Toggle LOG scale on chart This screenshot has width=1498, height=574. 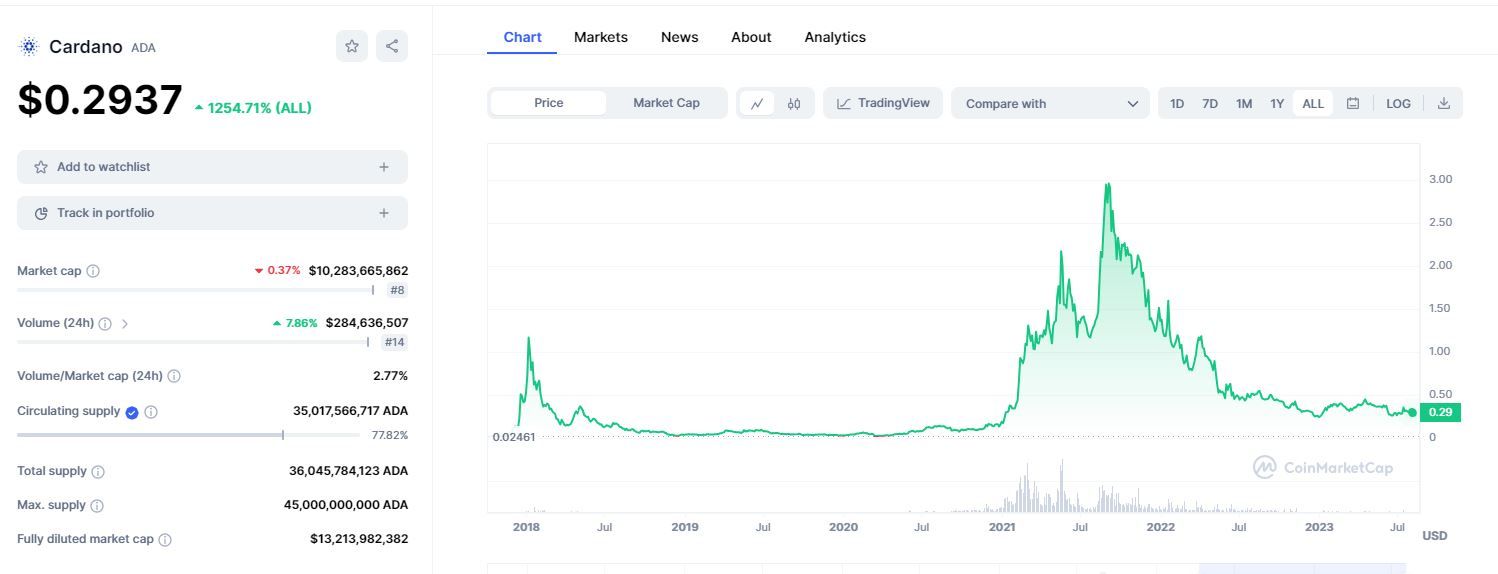(1398, 103)
